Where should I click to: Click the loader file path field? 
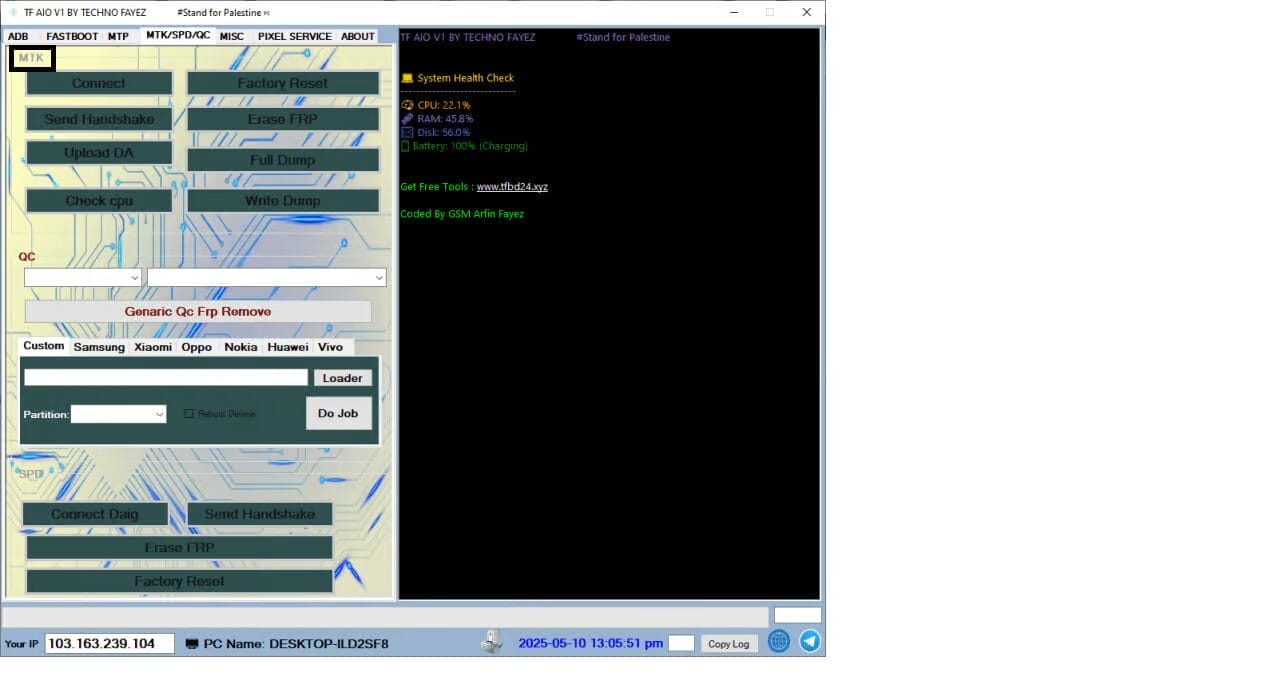tap(166, 377)
